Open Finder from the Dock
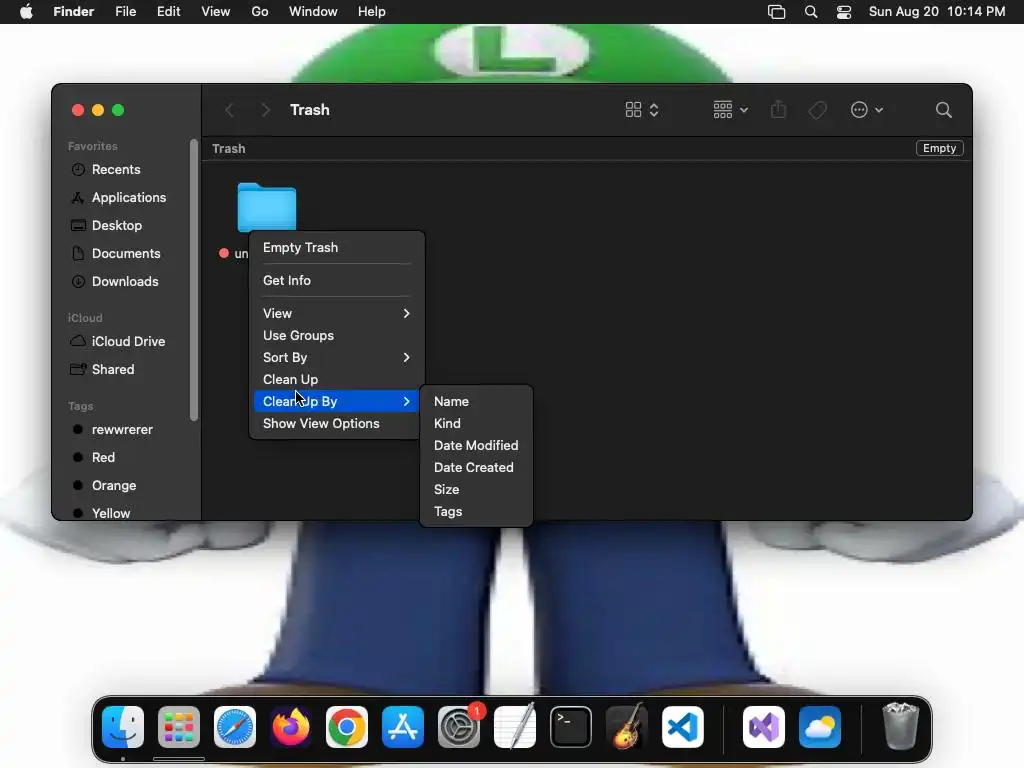1024x768 pixels. pyautogui.click(x=123, y=727)
